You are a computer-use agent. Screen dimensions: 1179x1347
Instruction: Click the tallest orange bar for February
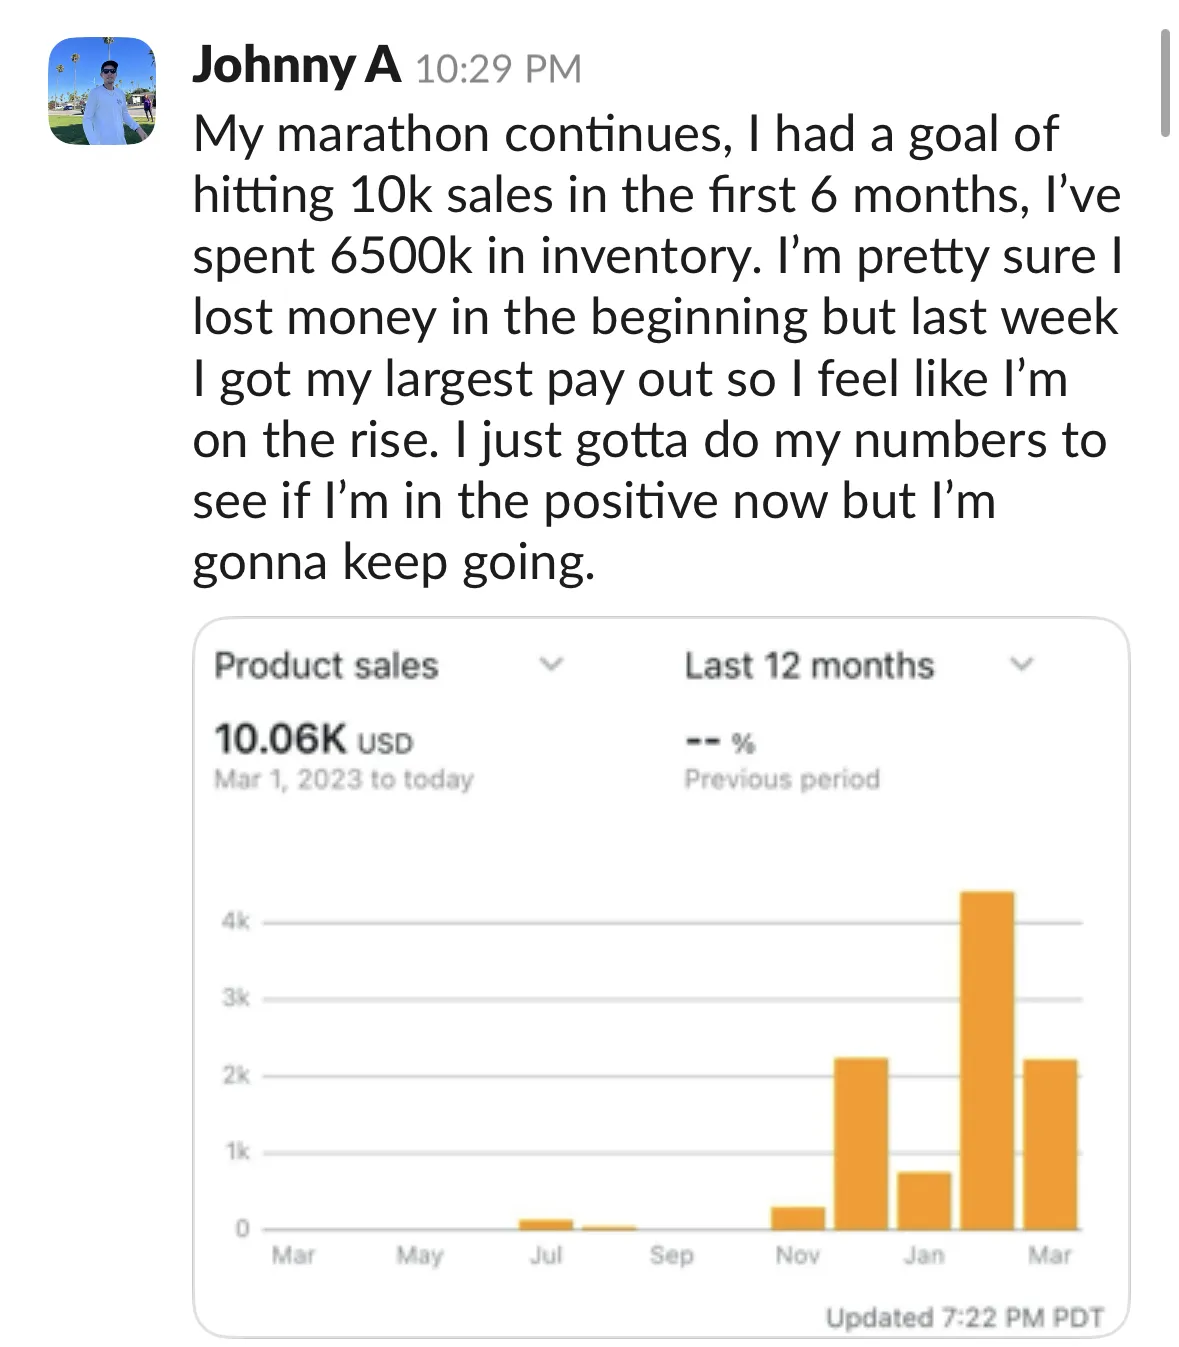(x=987, y=1060)
